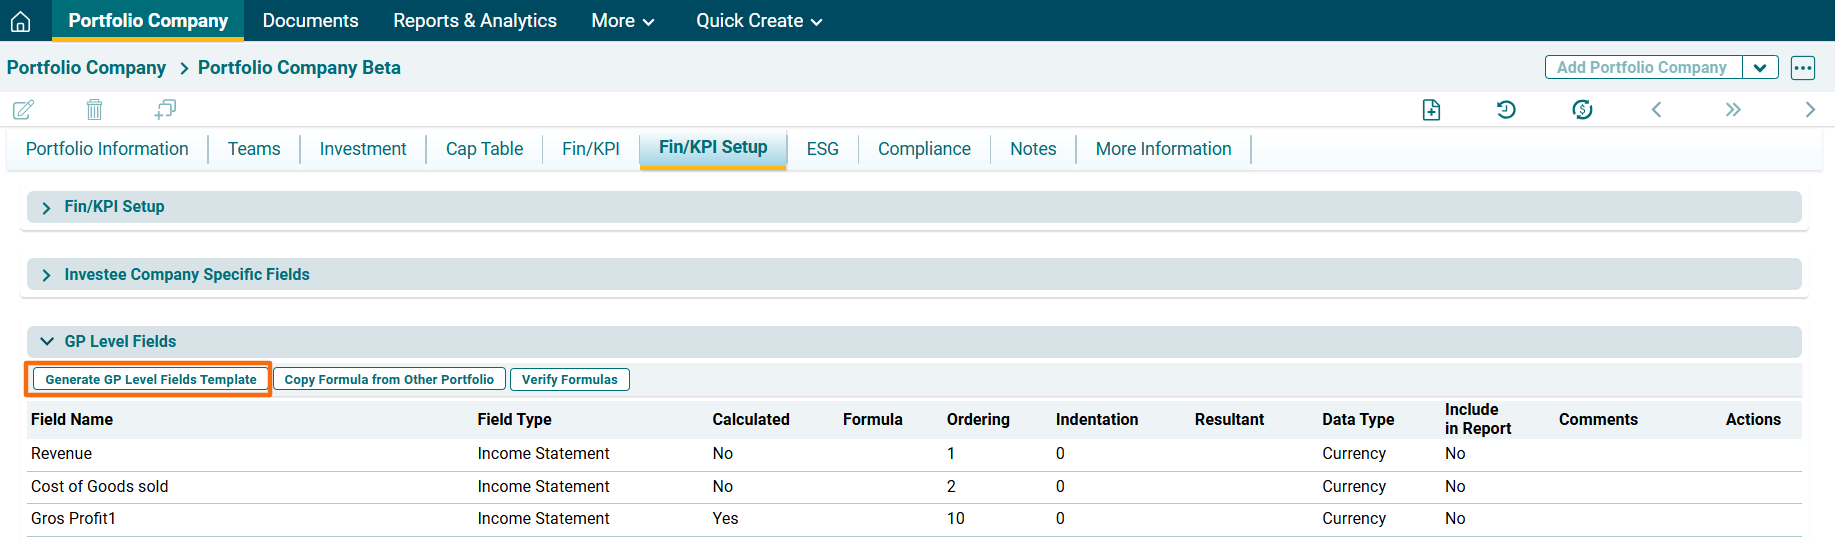Click Generate GP Level Fields Template button

coord(151,380)
